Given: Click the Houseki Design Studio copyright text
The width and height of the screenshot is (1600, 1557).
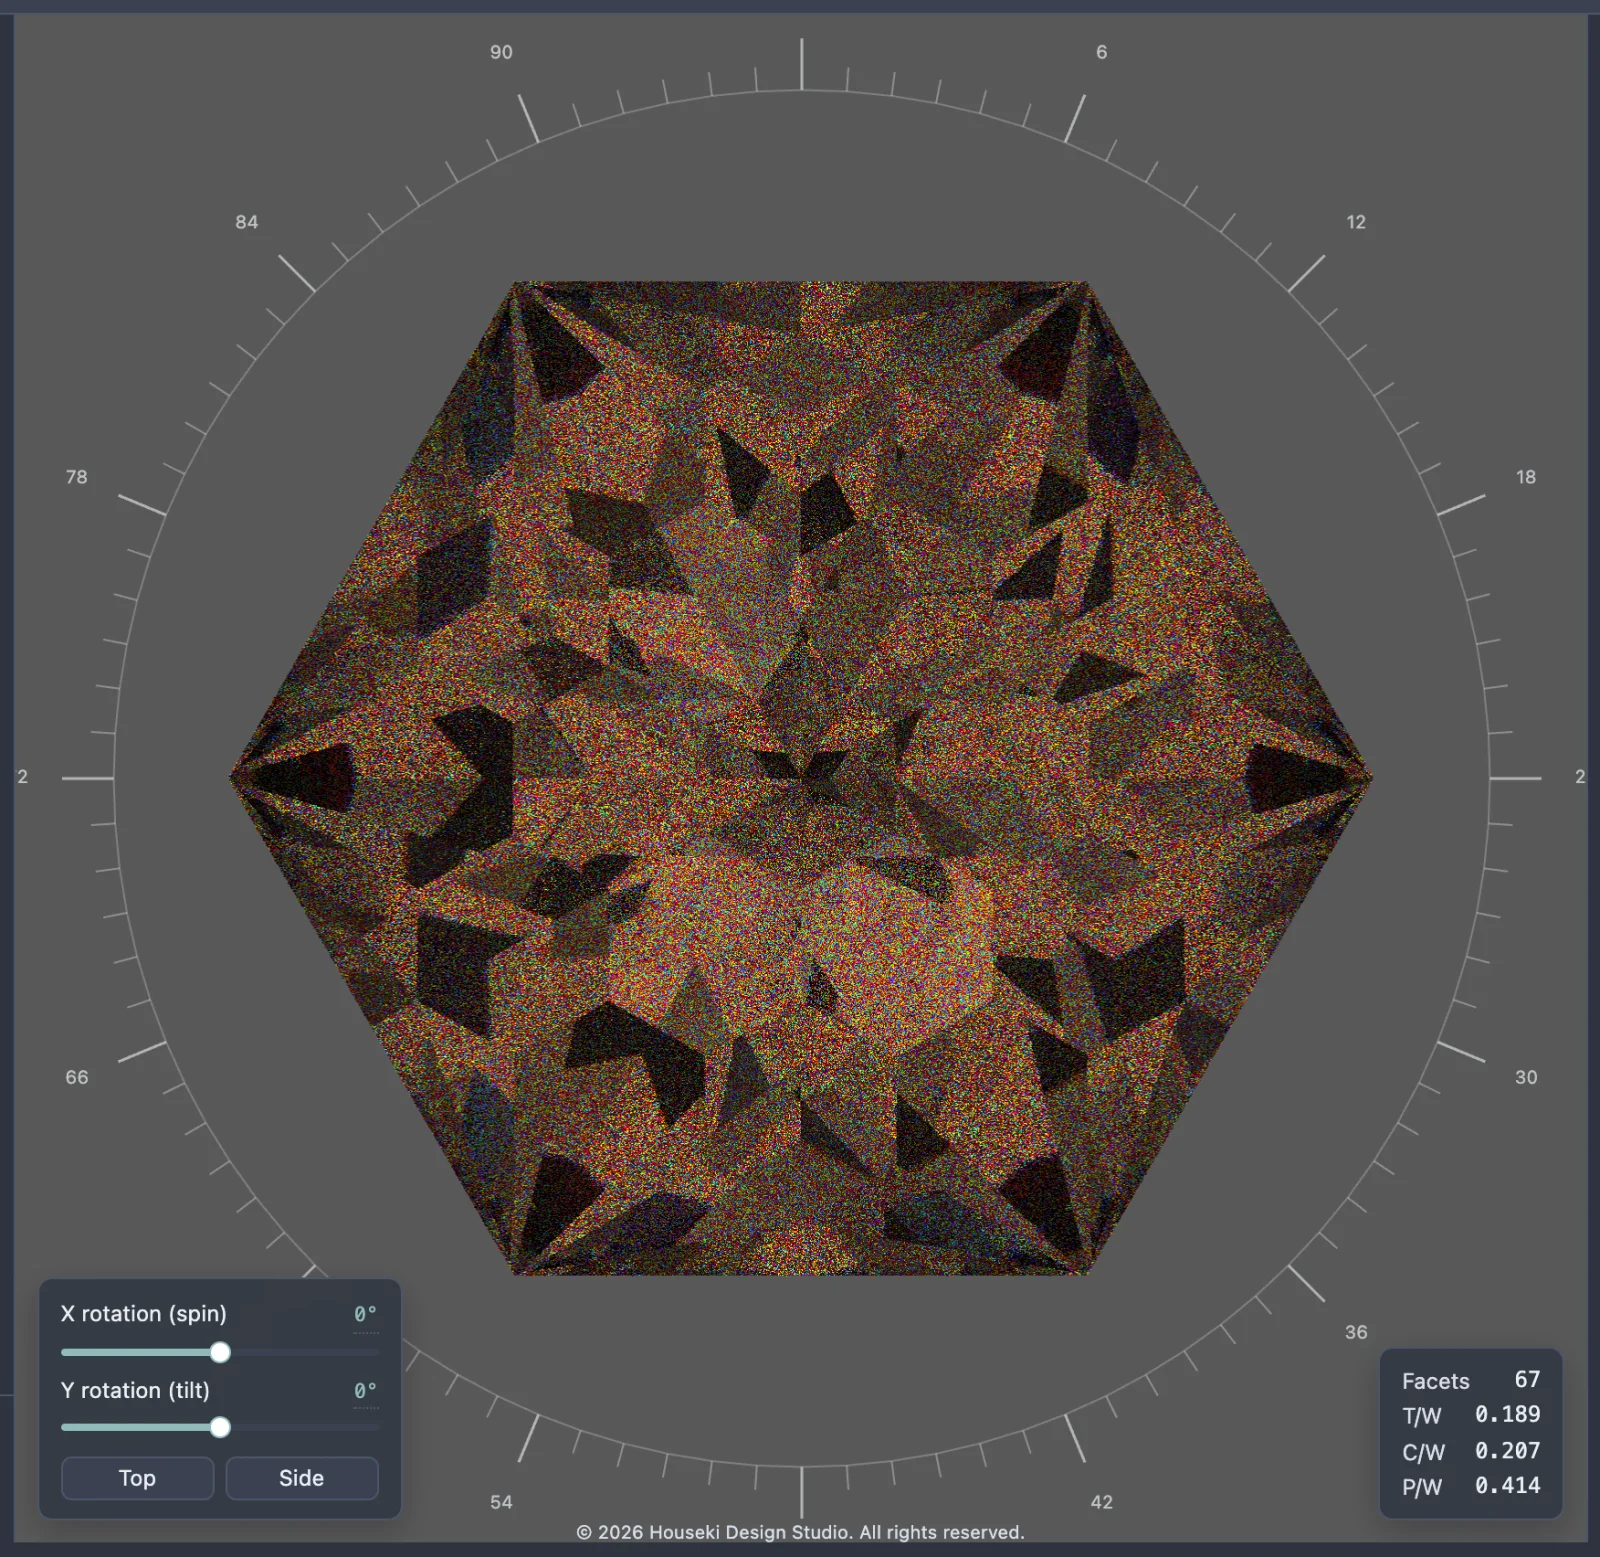Looking at the screenshot, I should [800, 1532].
